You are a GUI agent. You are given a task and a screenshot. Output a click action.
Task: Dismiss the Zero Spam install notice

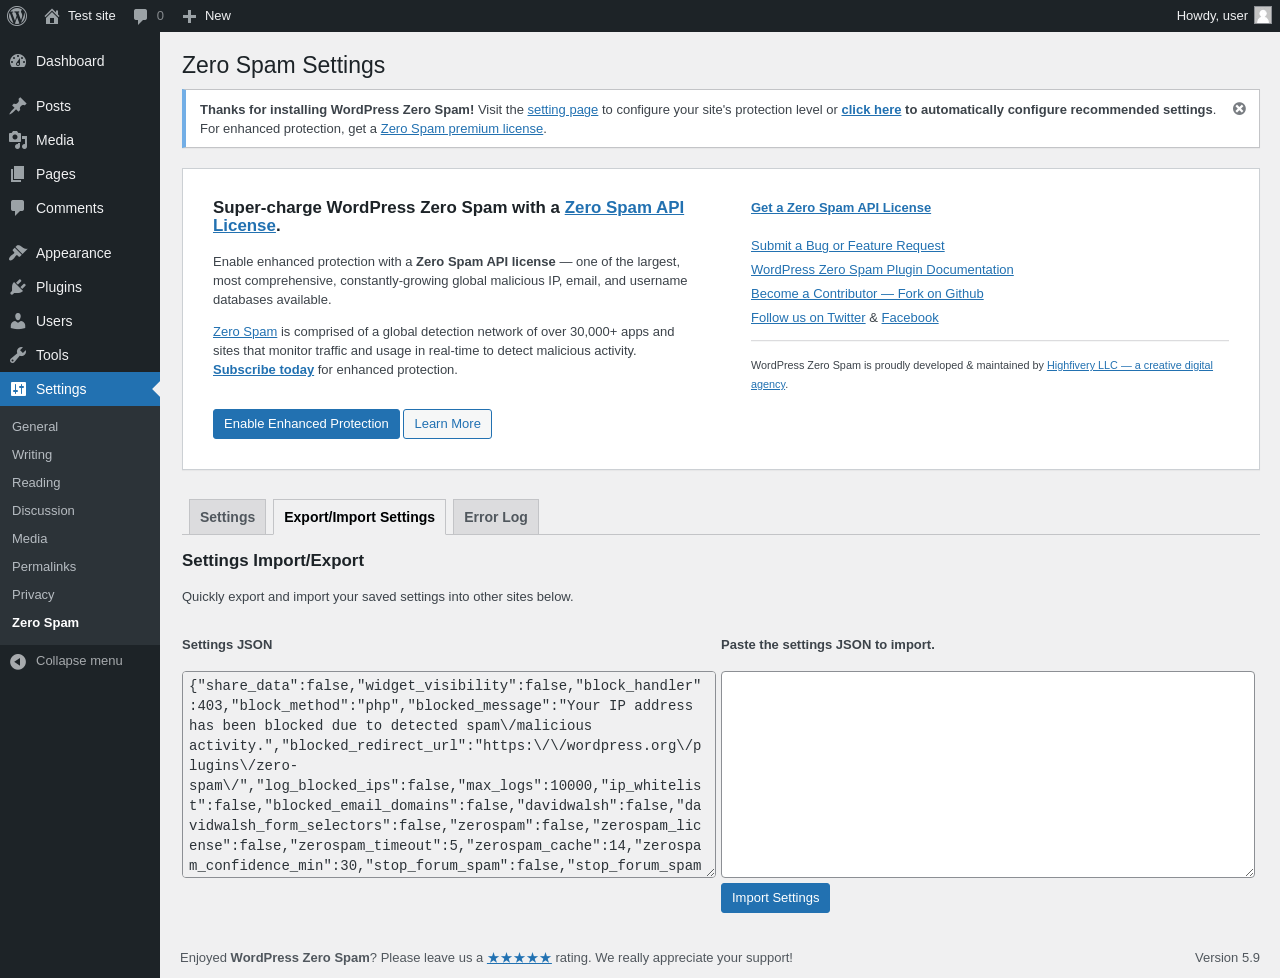click(x=1239, y=109)
